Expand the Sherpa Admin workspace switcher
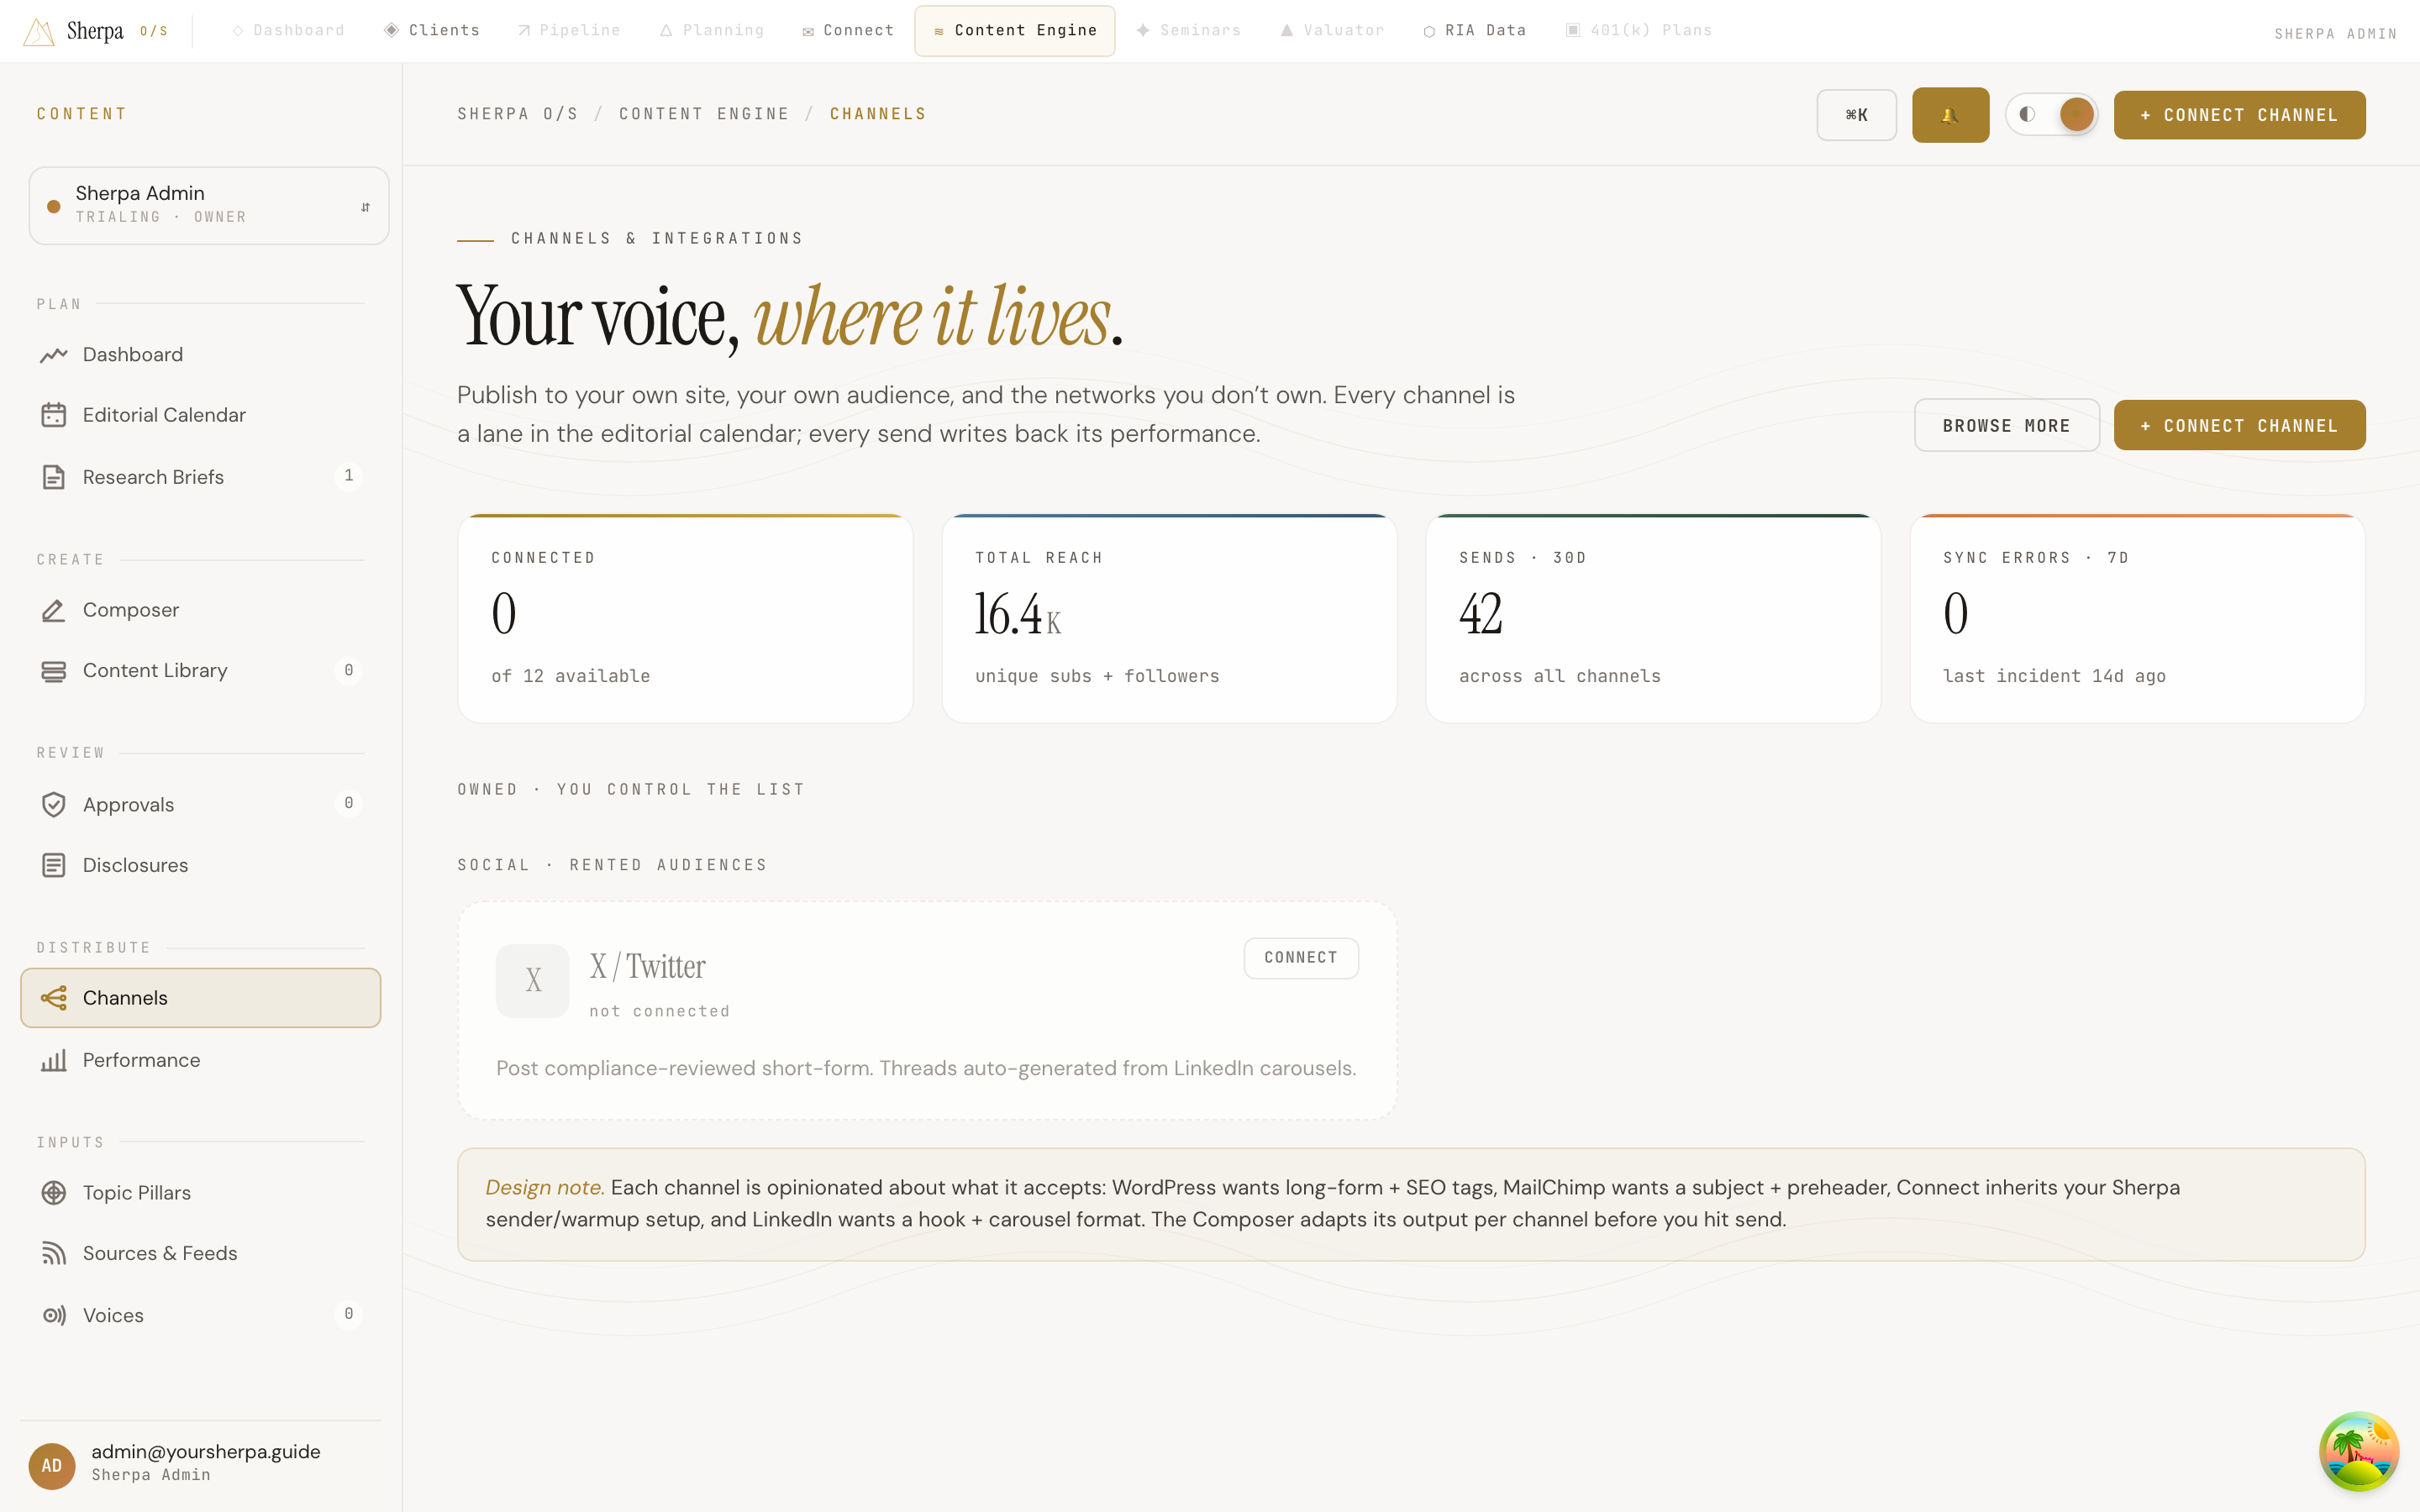Screen dimensions: 2420x1512 pos(209,205)
